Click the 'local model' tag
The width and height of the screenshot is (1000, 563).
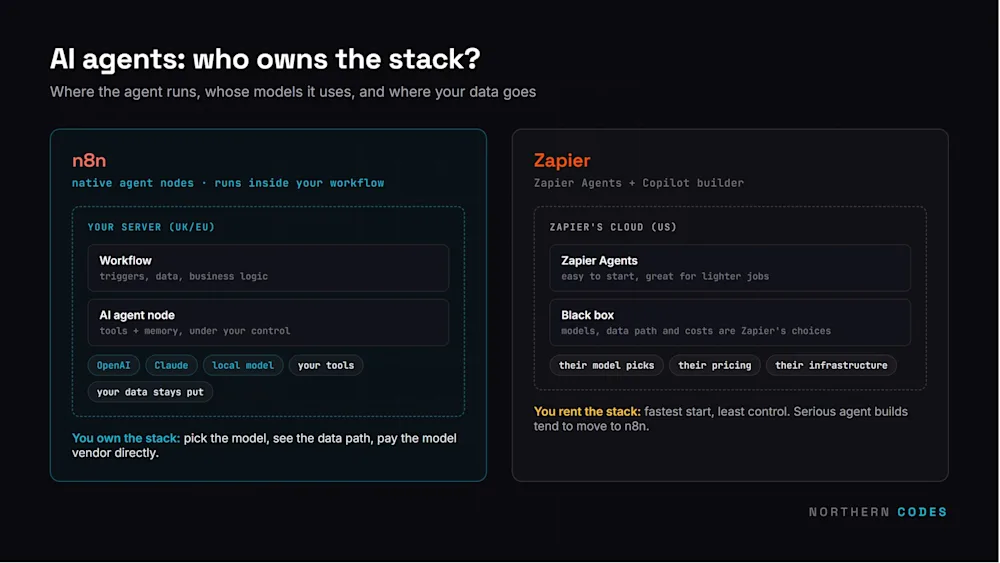tap(243, 365)
